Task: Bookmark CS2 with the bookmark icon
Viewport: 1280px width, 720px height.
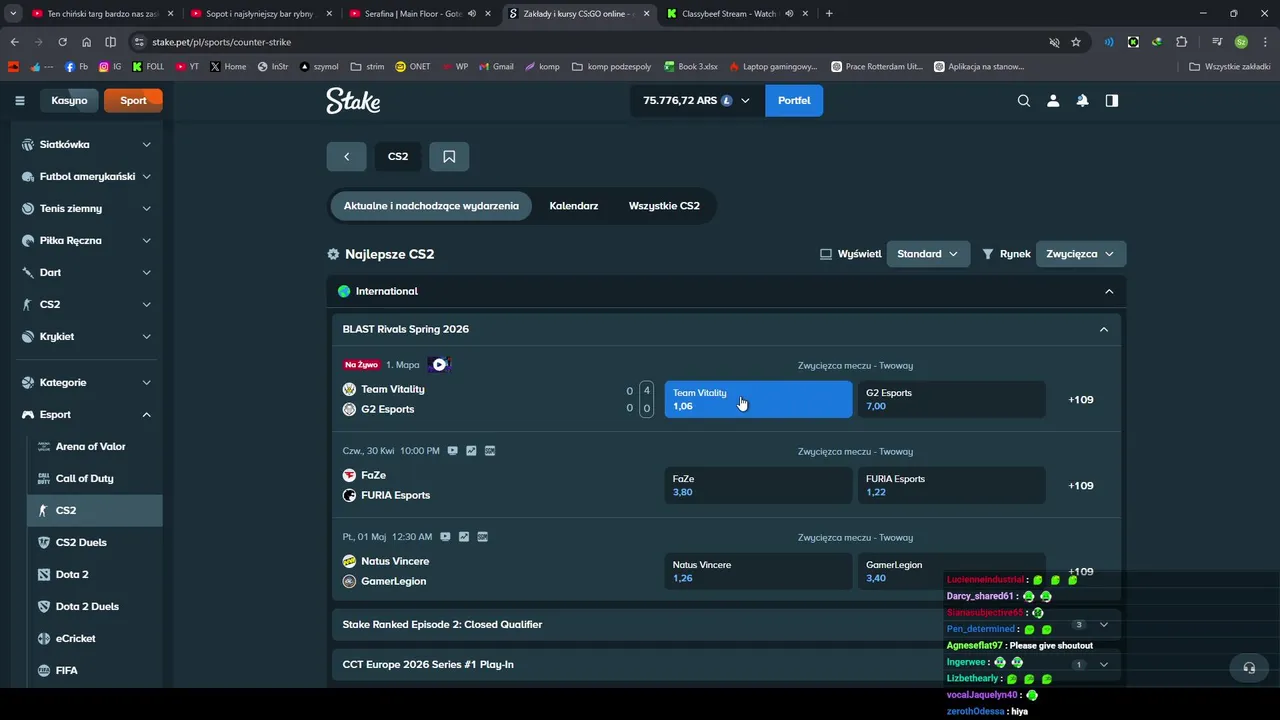Action: coord(449,156)
